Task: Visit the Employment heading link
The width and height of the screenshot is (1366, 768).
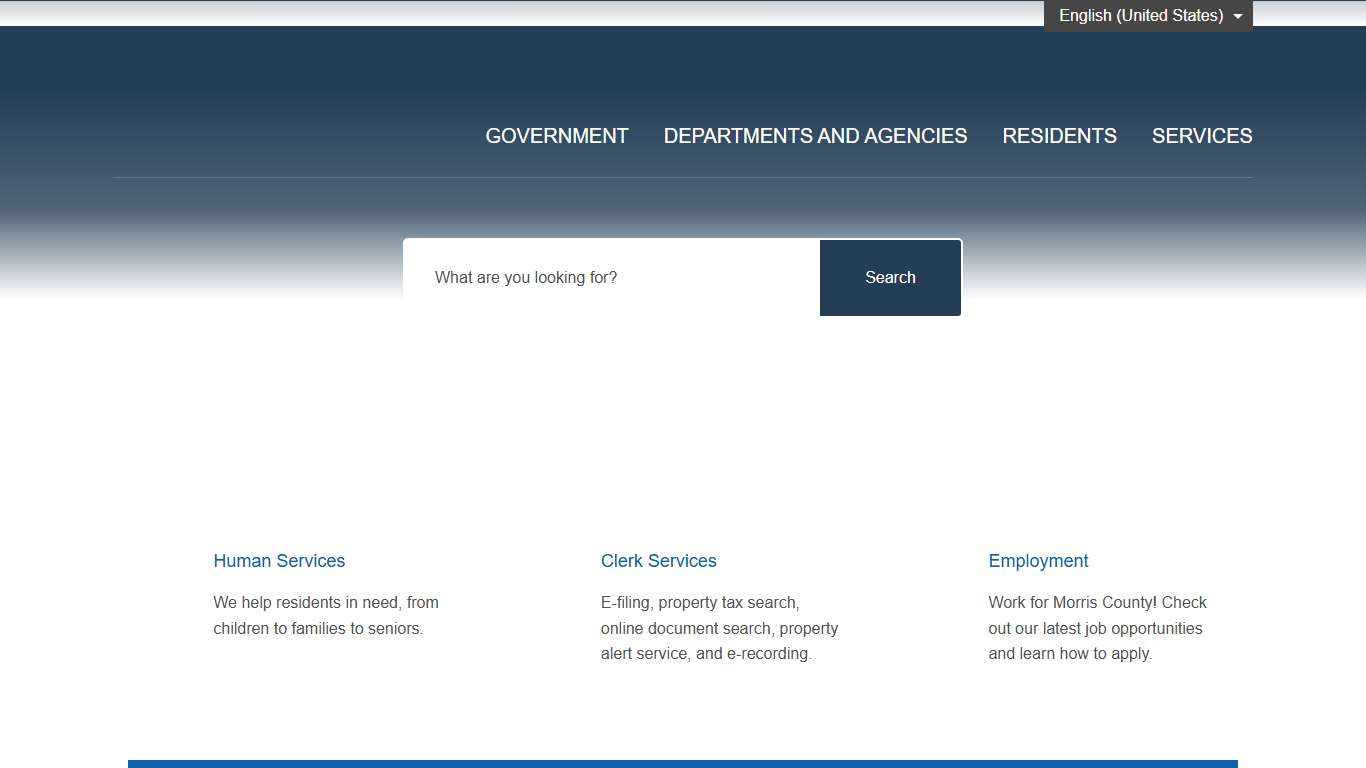Action: (1038, 561)
